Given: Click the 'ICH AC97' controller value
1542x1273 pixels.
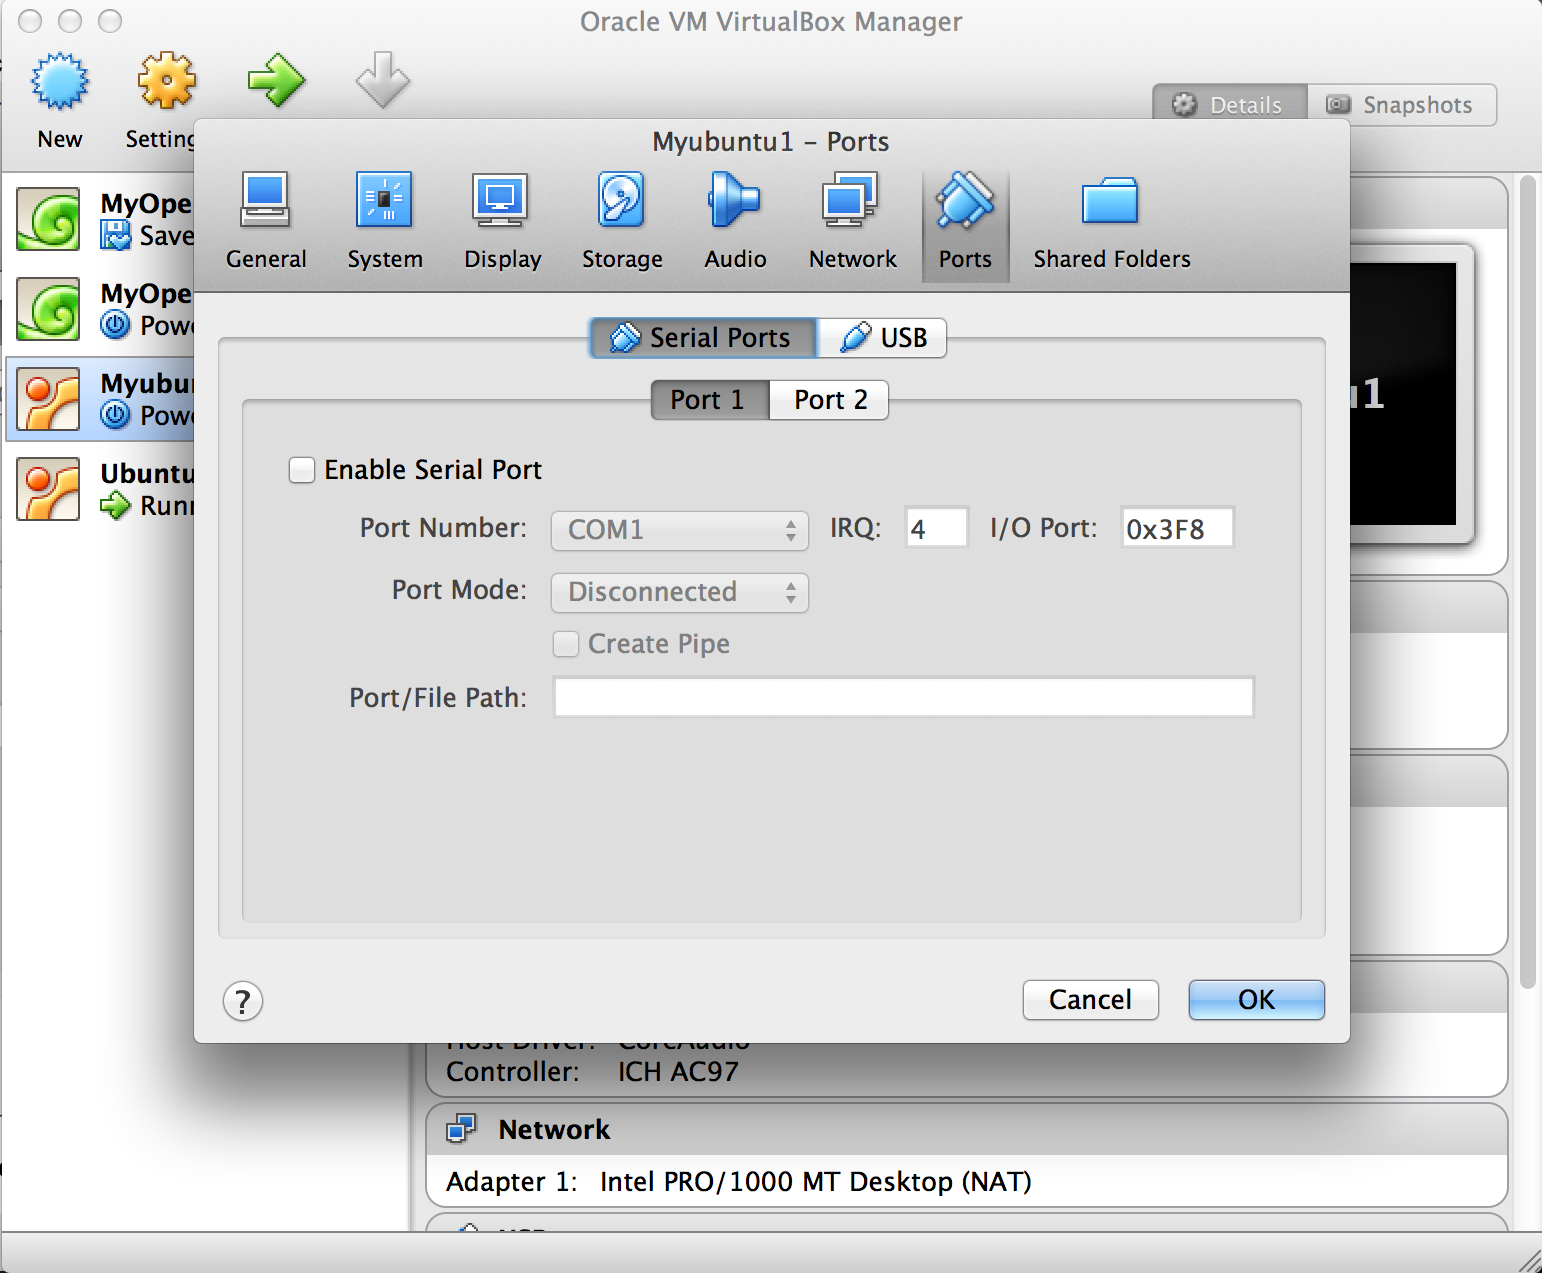Looking at the screenshot, I should 678,1072.
